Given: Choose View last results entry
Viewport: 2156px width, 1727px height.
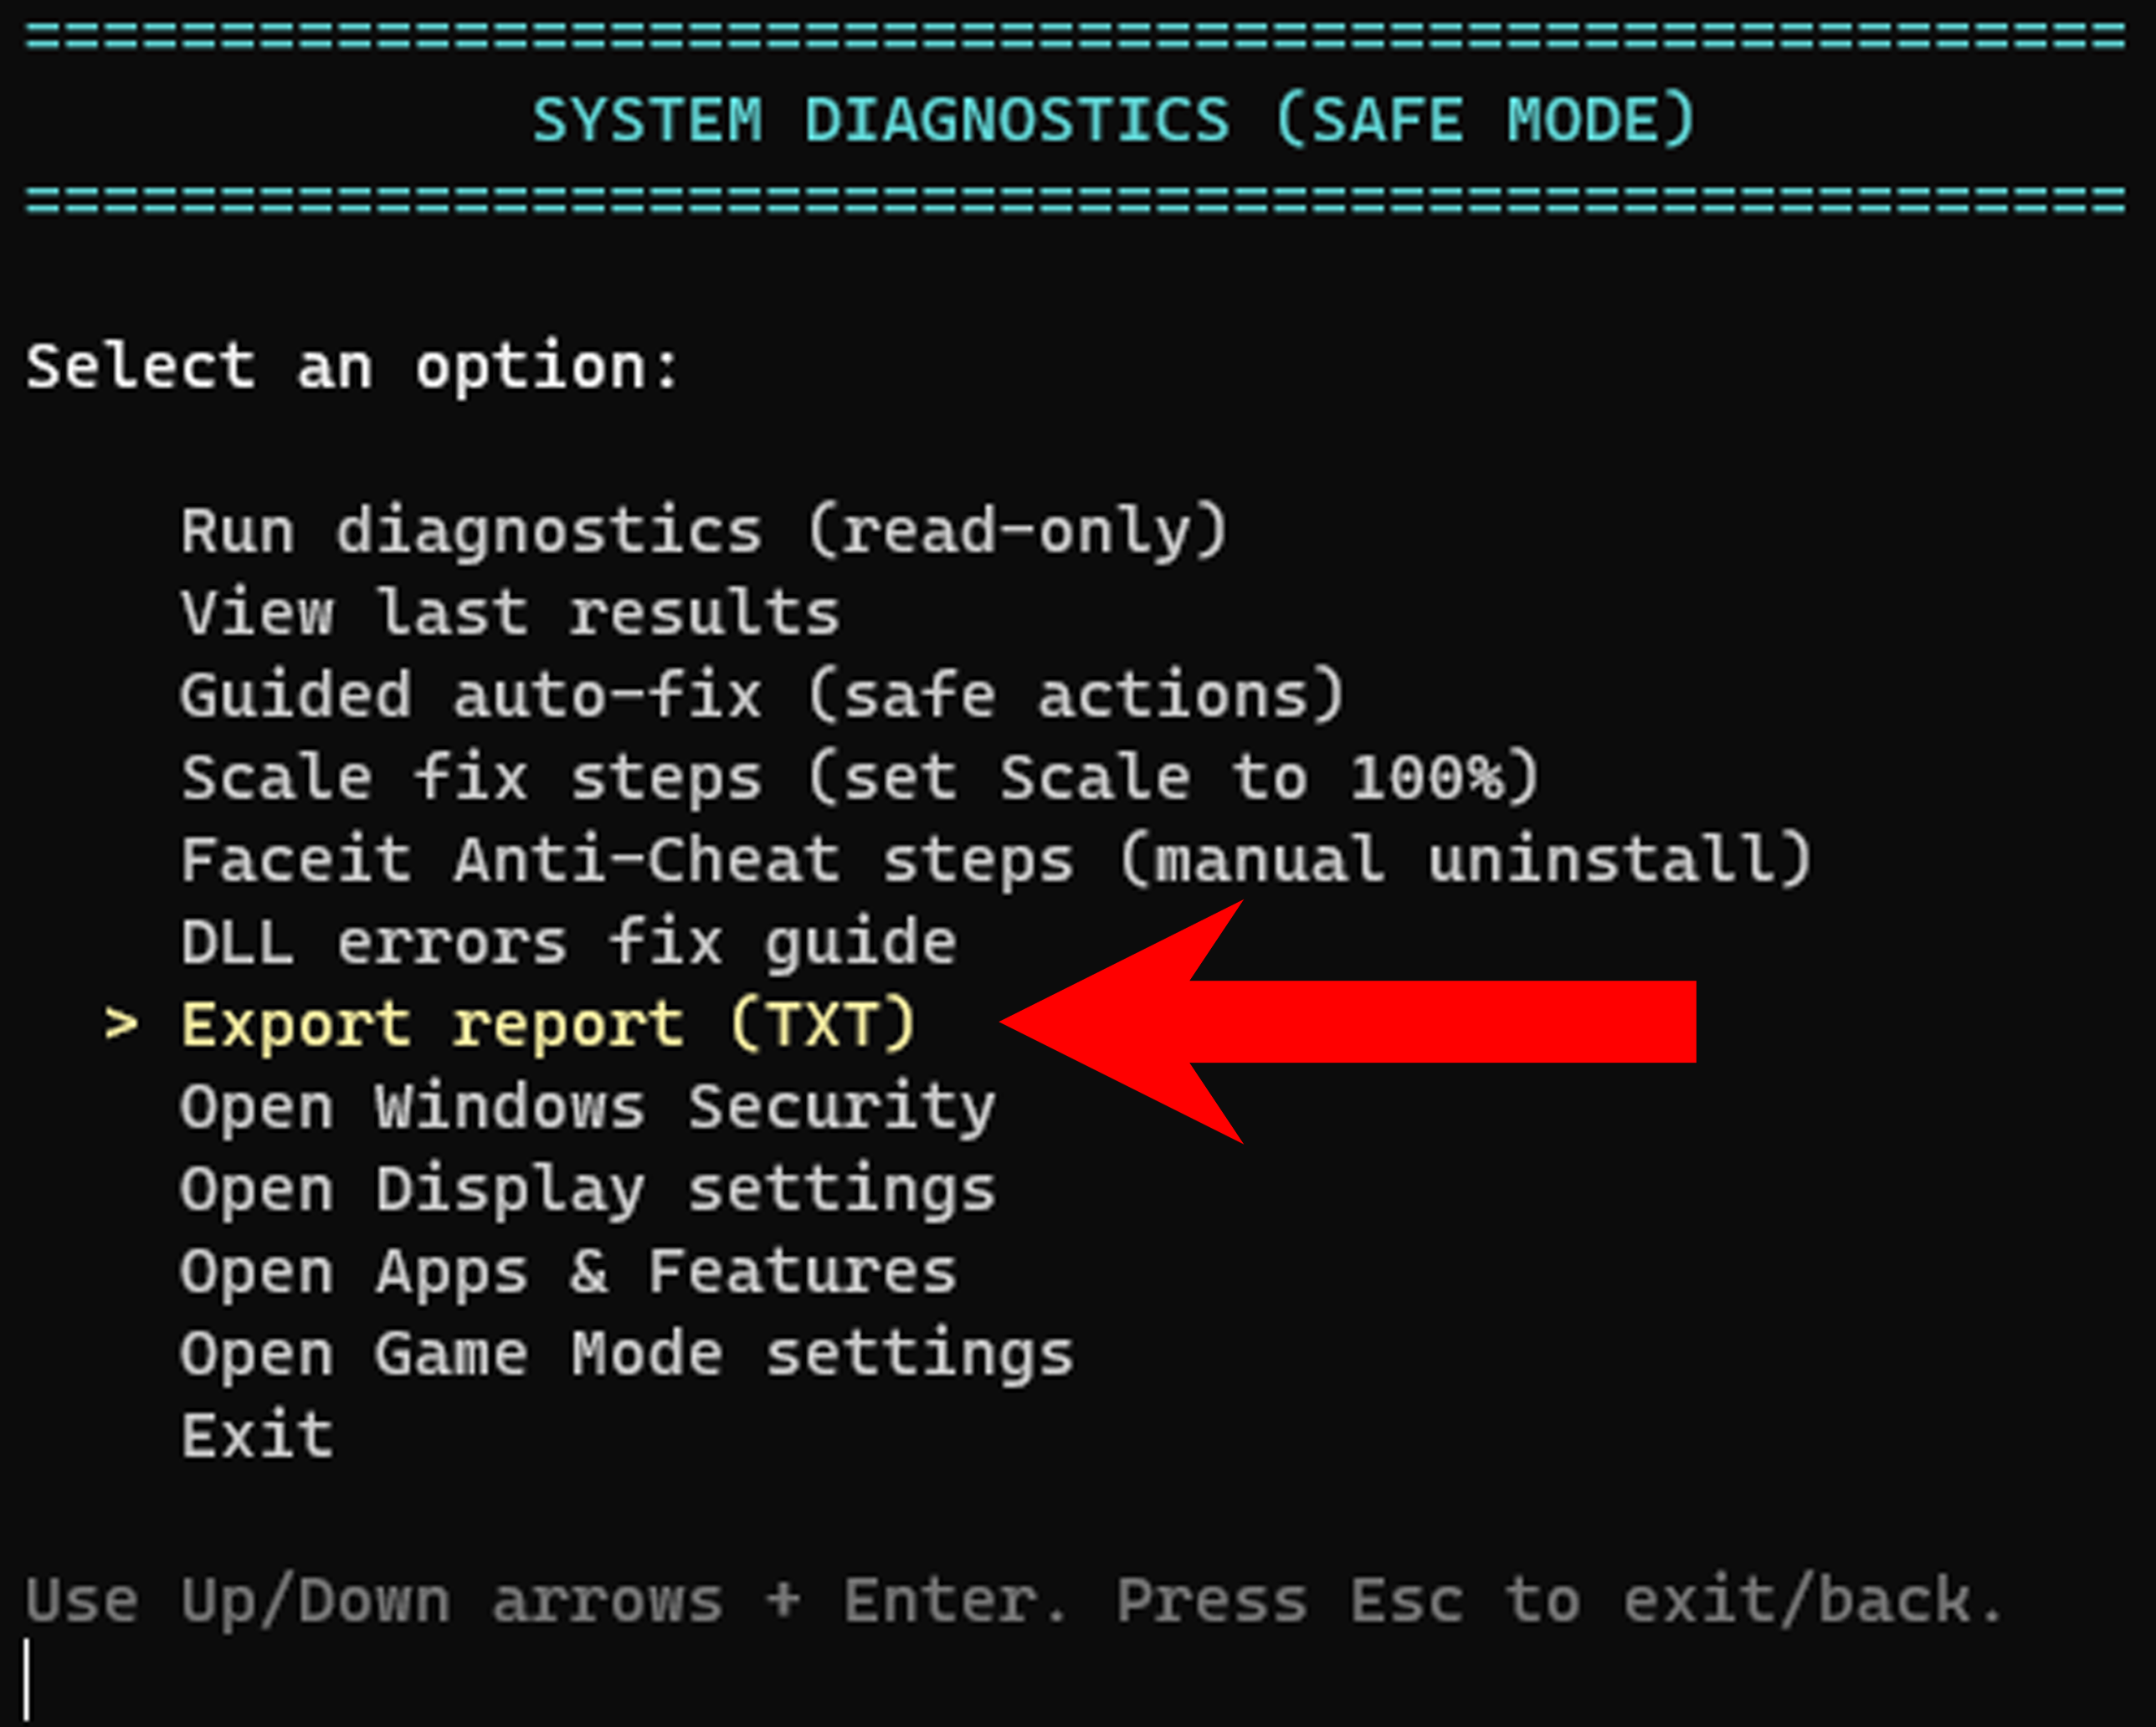Looking at the screenshot, I should point(509,613).
